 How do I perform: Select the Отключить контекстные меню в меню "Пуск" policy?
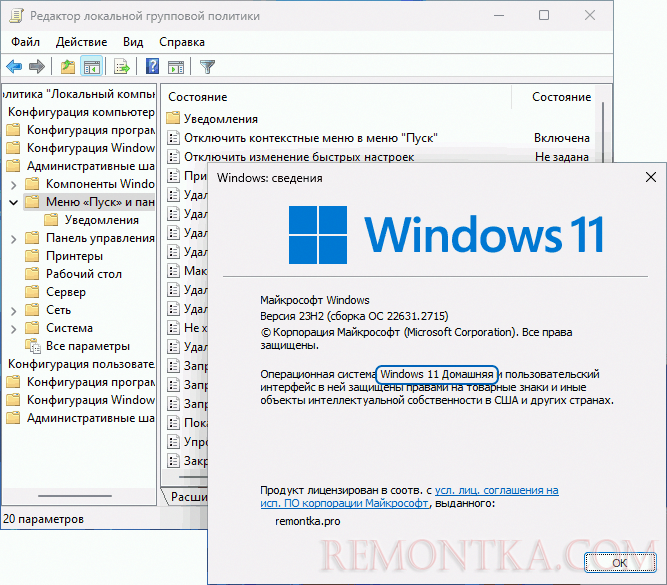tap(311, 138)
